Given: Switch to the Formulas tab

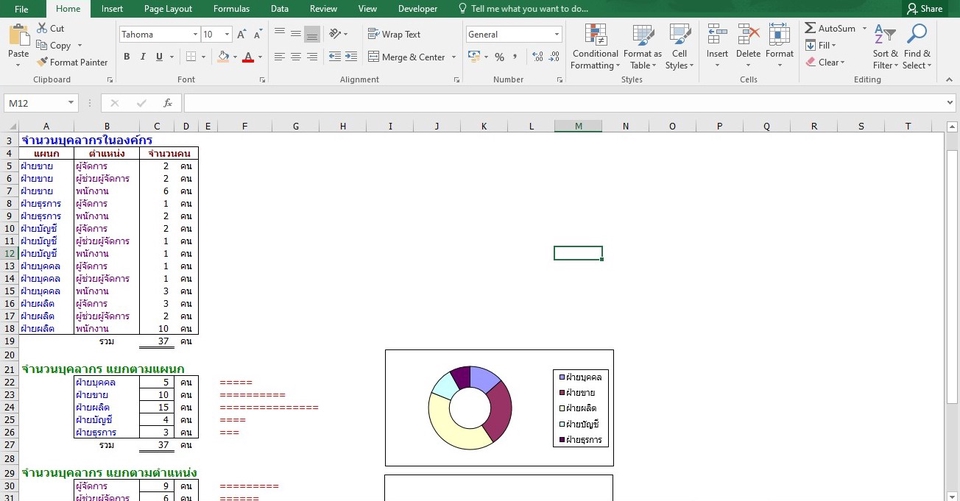Looking at the screenshot, I should pyautogui.click(x=231, y=9).
